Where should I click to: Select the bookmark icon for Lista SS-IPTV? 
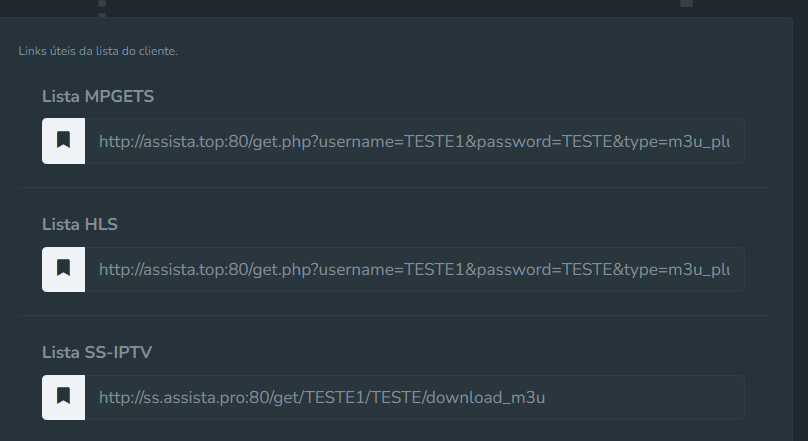[63, 397]
